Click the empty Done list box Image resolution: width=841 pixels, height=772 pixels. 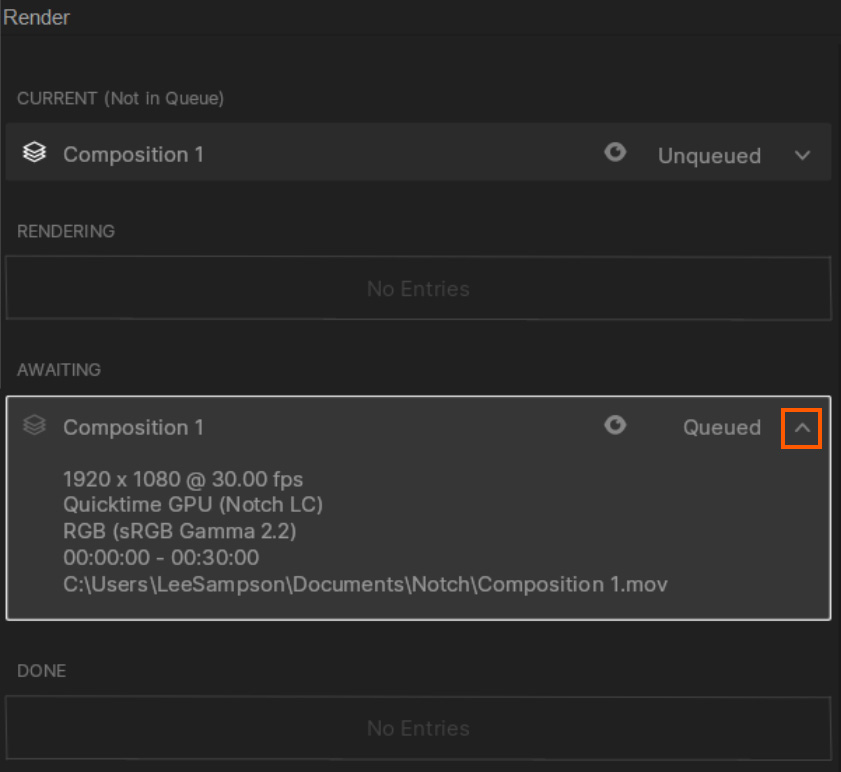pyautogui.click(x=418, y=728)
